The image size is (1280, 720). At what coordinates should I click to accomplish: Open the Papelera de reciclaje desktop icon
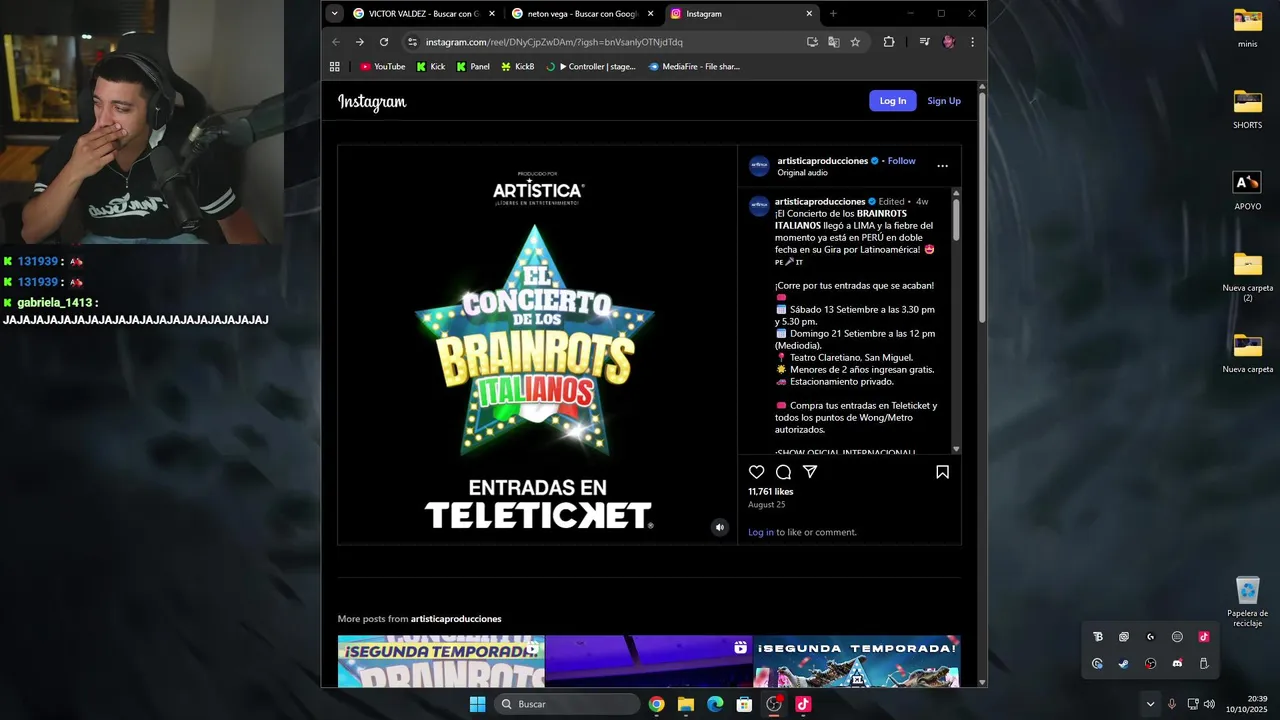[x=1247, y=602]
